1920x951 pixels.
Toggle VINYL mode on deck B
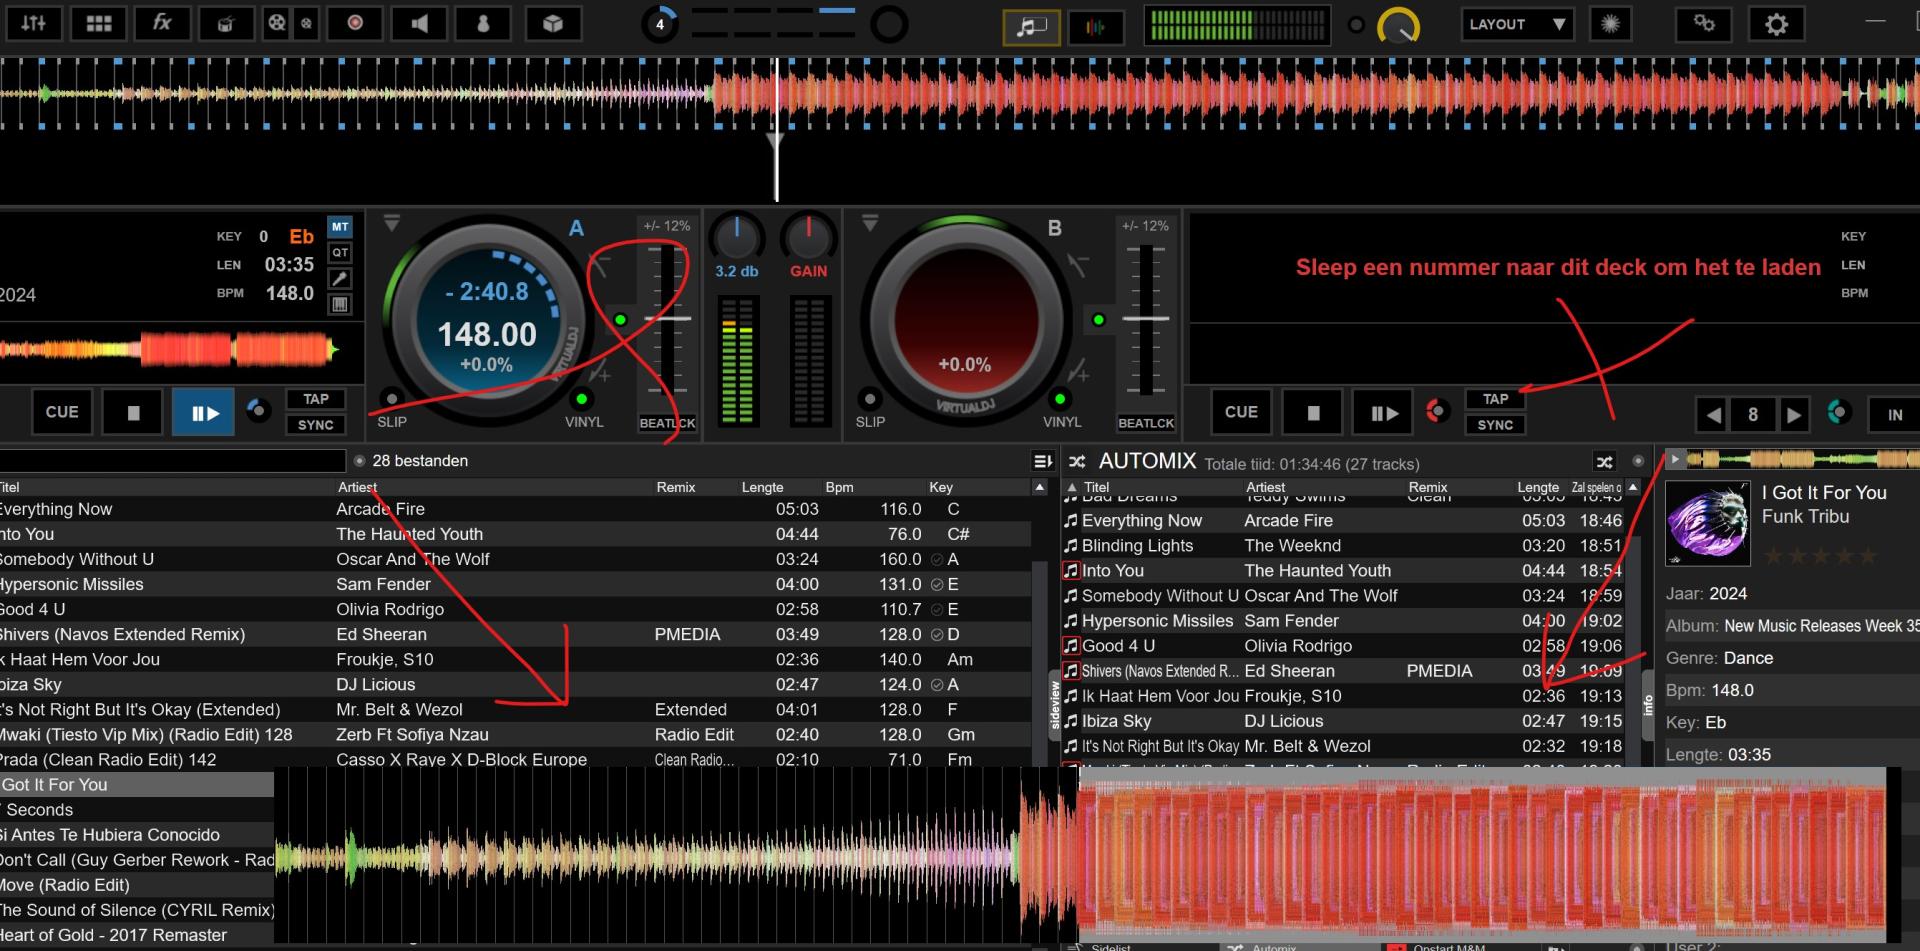[1060, 400]
